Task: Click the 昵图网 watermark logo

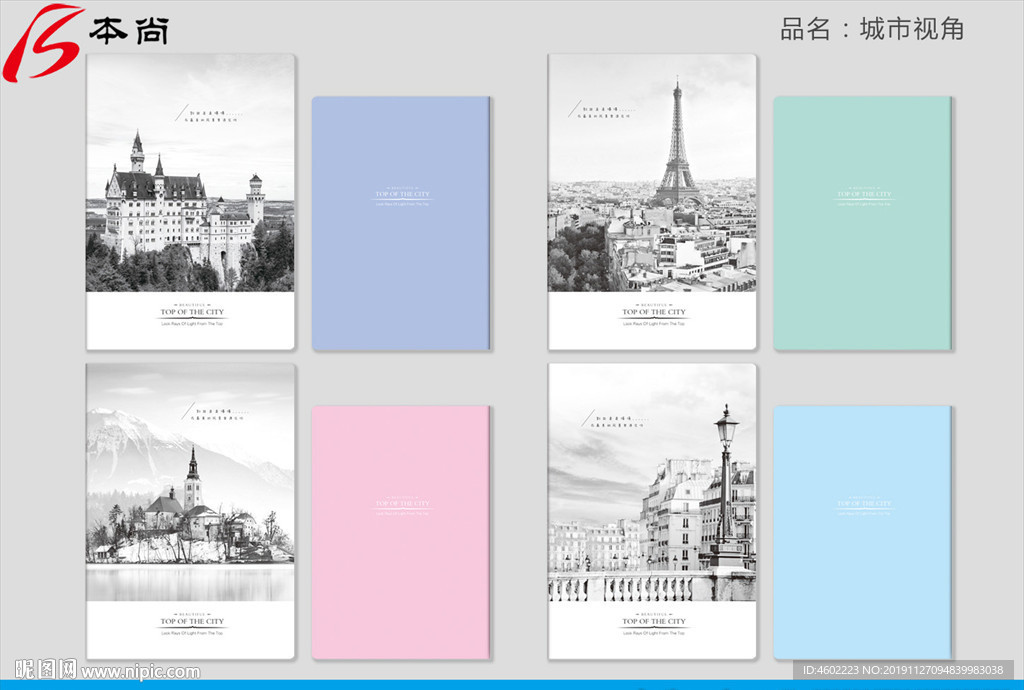Action: point(46,670)
